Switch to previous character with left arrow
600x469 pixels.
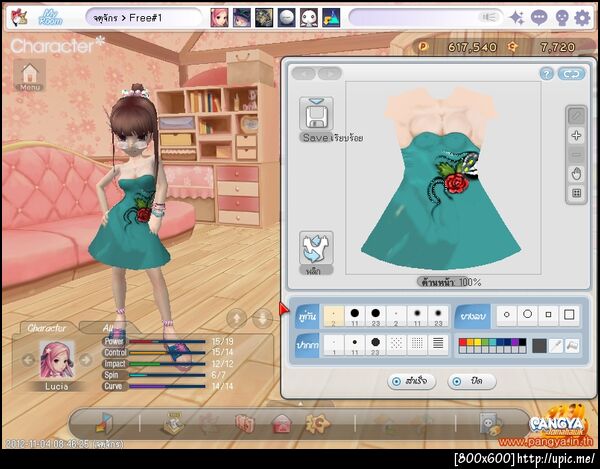click(28, 360)
